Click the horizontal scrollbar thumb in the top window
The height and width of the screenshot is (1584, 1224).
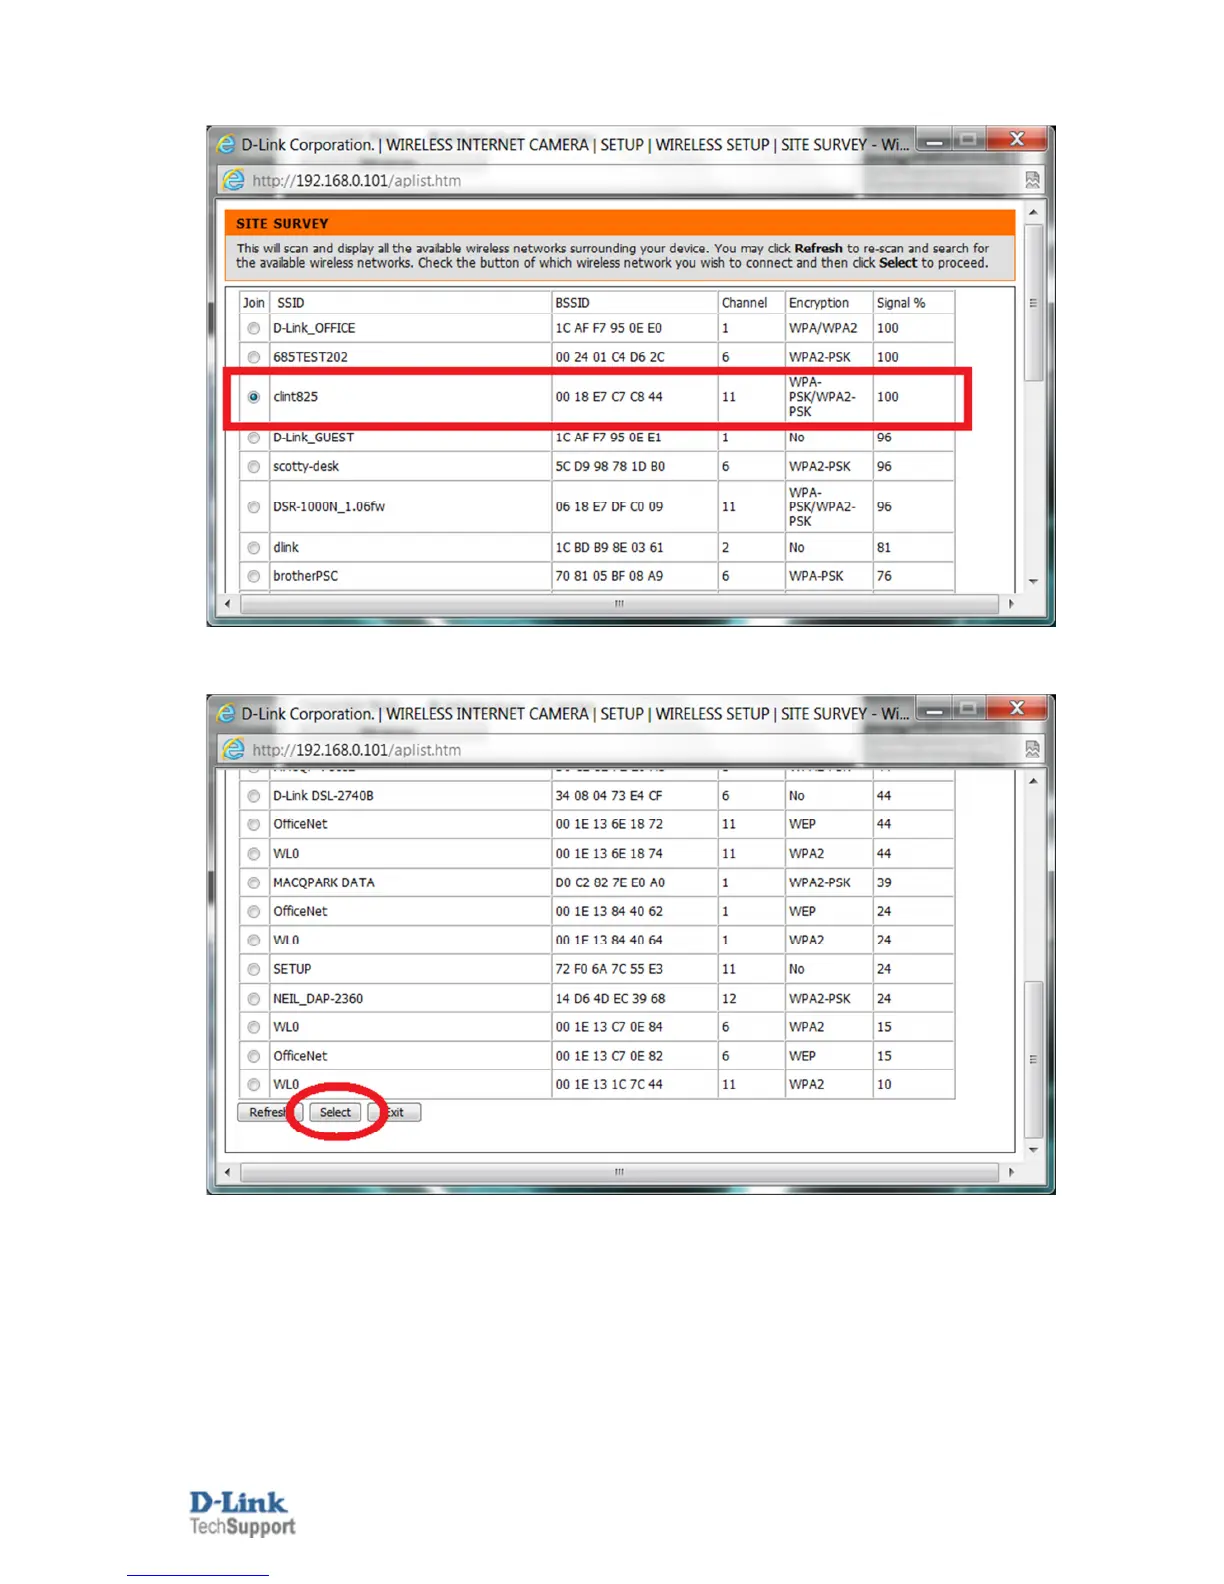(x=620, y=604)
